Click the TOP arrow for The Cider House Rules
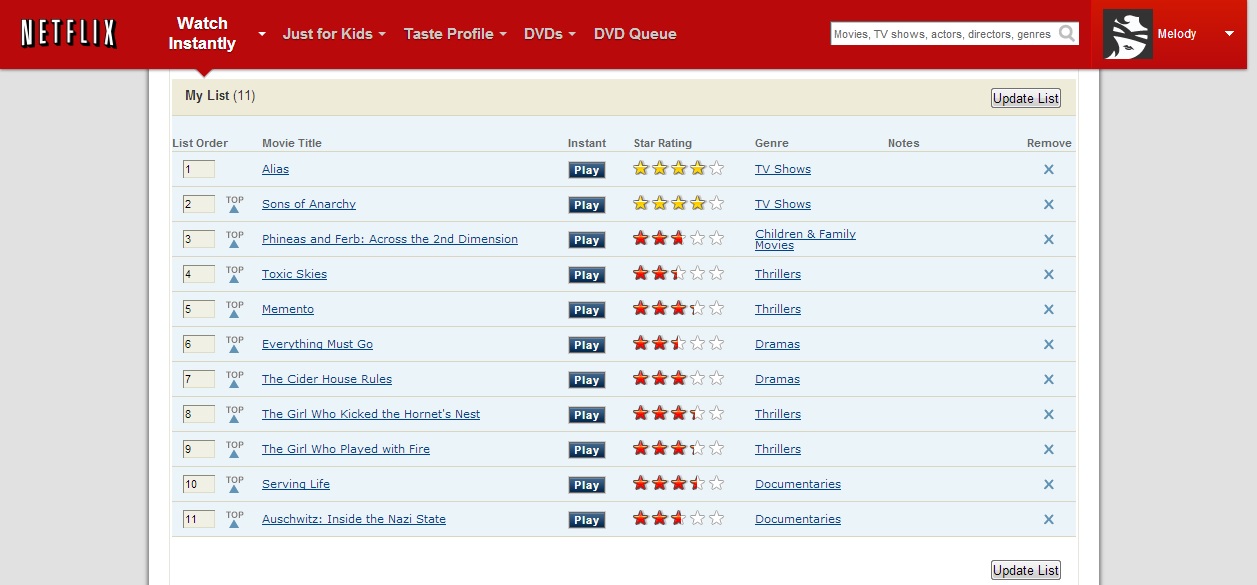 pyautogui.click(x=235, y=379)
